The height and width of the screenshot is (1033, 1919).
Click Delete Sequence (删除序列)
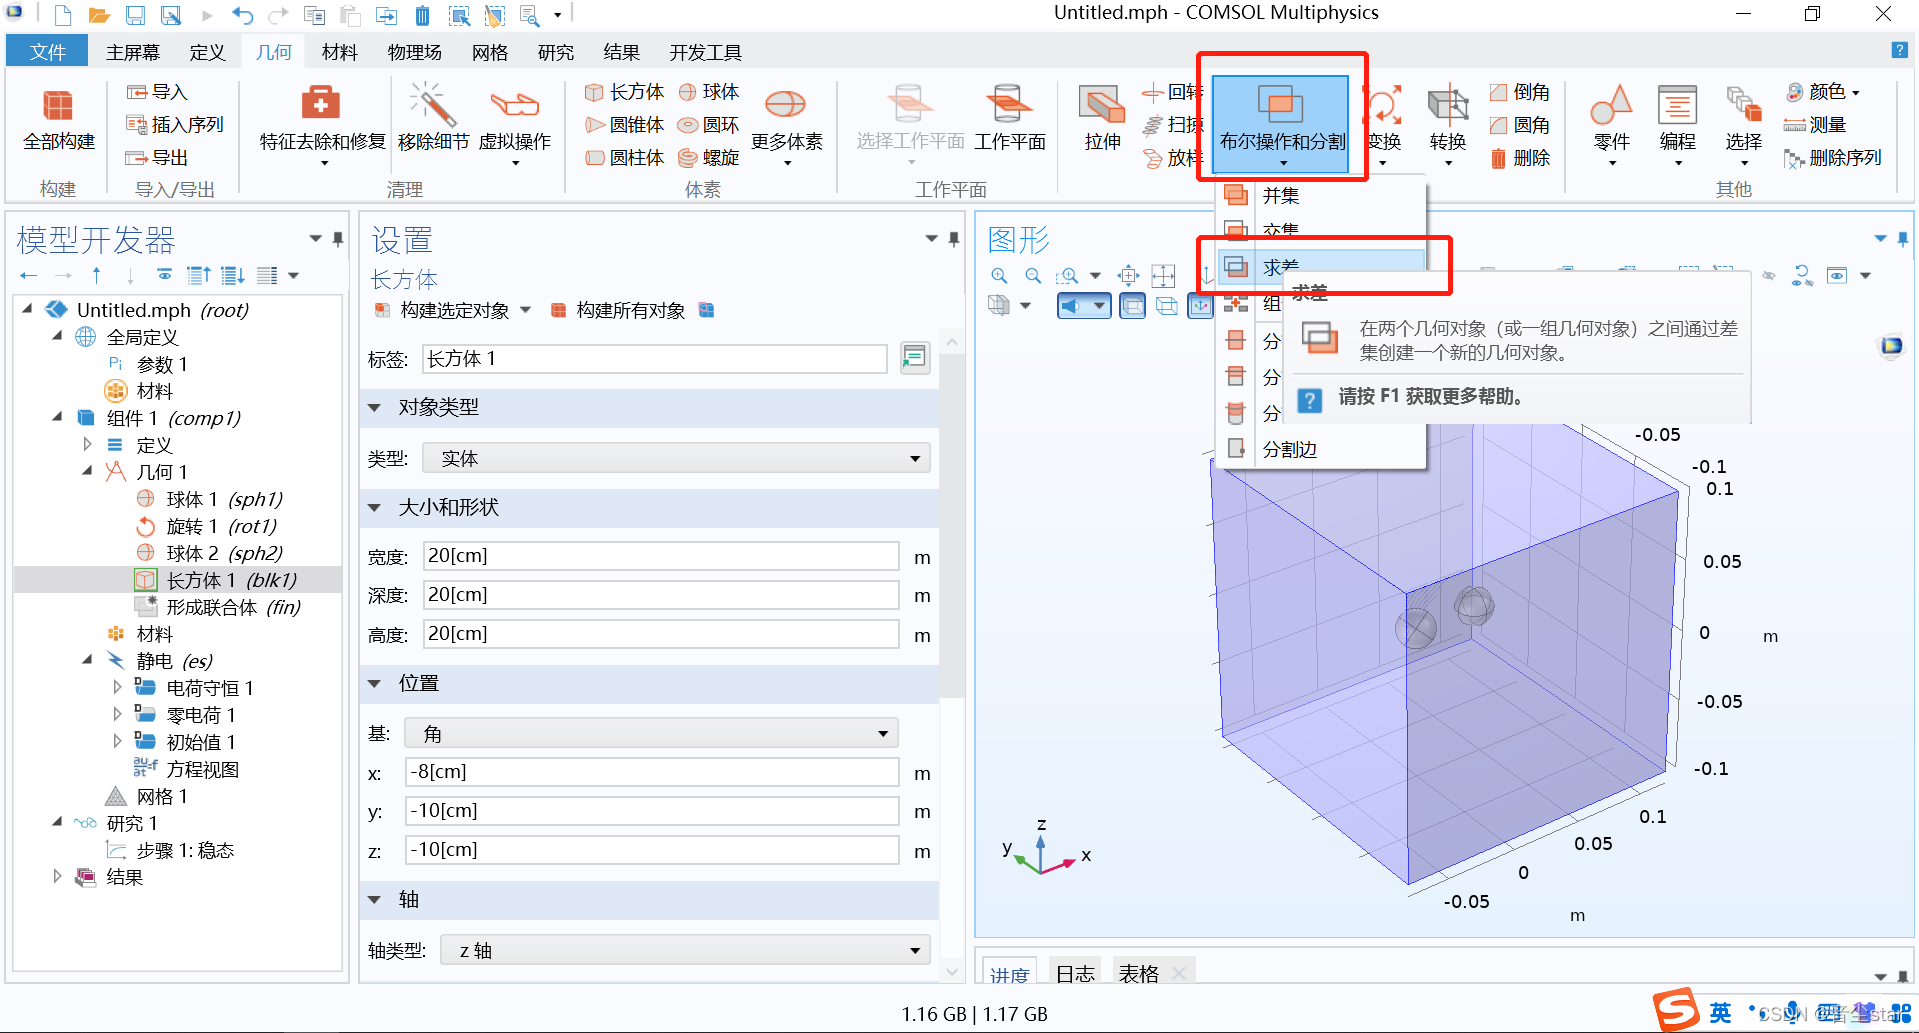[1832, 158]
